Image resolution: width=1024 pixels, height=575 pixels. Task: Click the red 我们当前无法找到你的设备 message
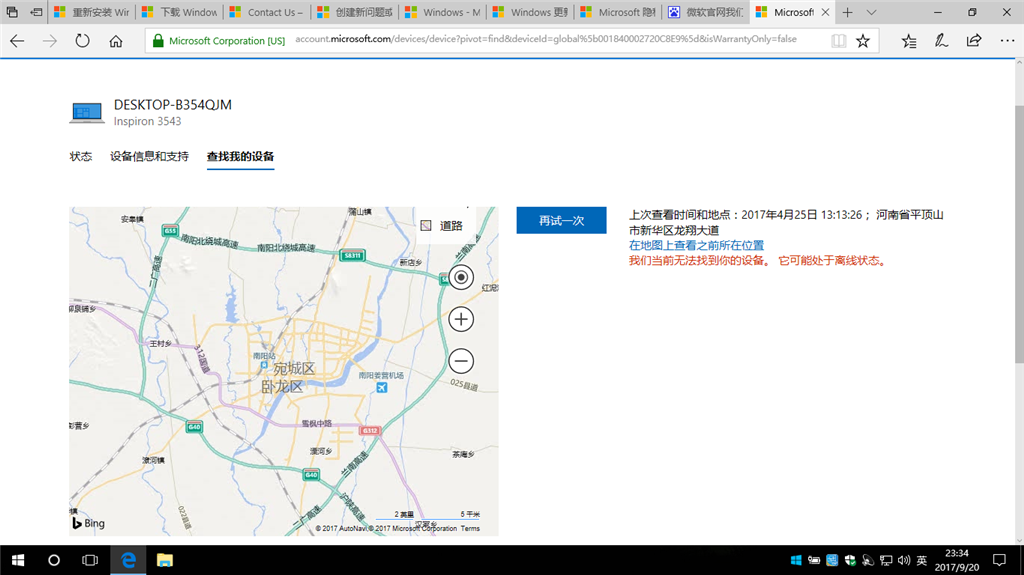tap(758, 261)
